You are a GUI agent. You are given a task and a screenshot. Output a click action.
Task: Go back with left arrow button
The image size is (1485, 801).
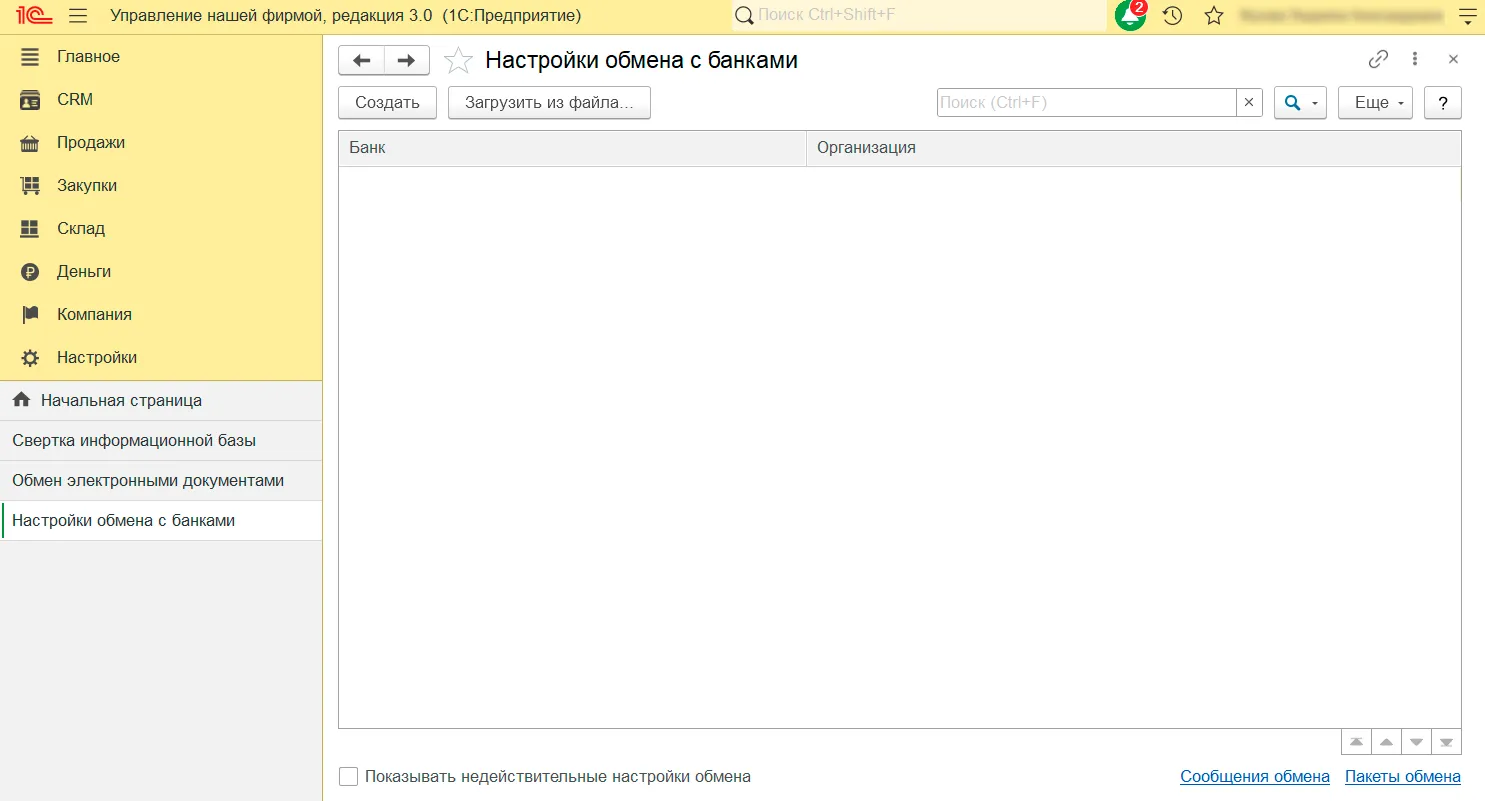pyautogui.click(x=362, y=60)
